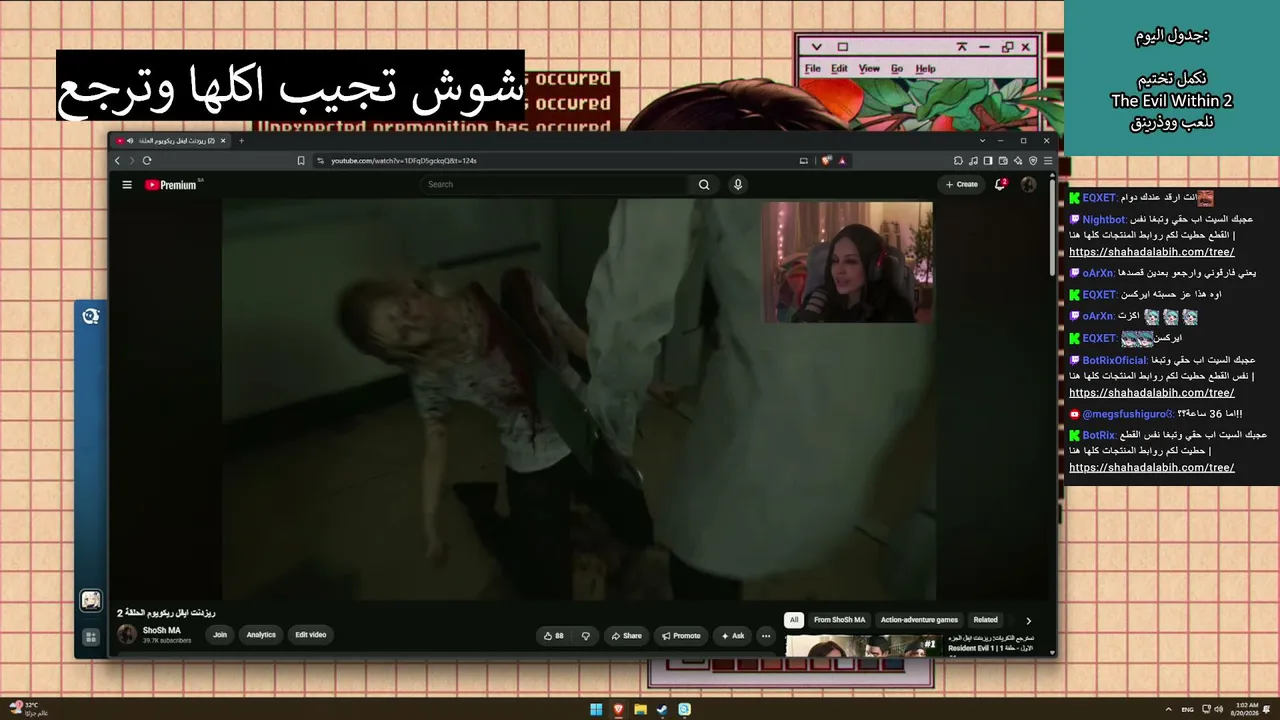This screenshot has width=1280, height=720.
Task: Click inside the YouTube search field
Action: point(555,185)
